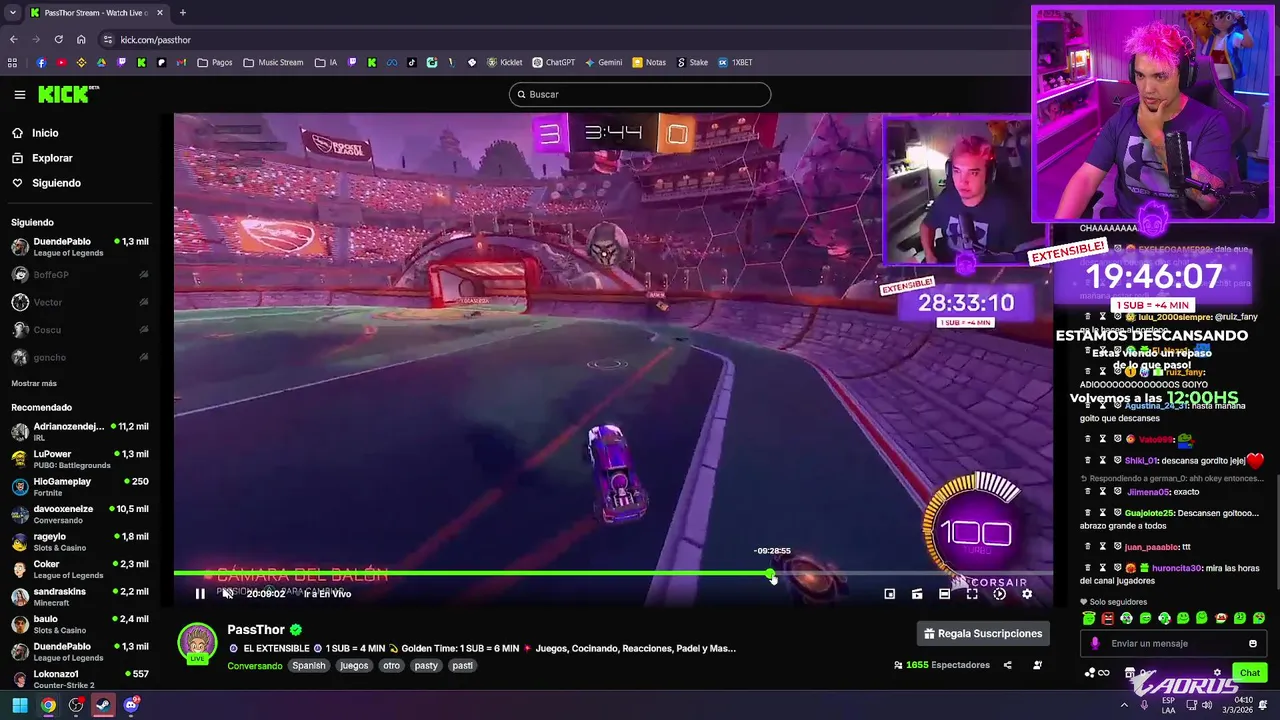Toggle picture-in-picture mini player
The image size is (1280, 720).
889,594
